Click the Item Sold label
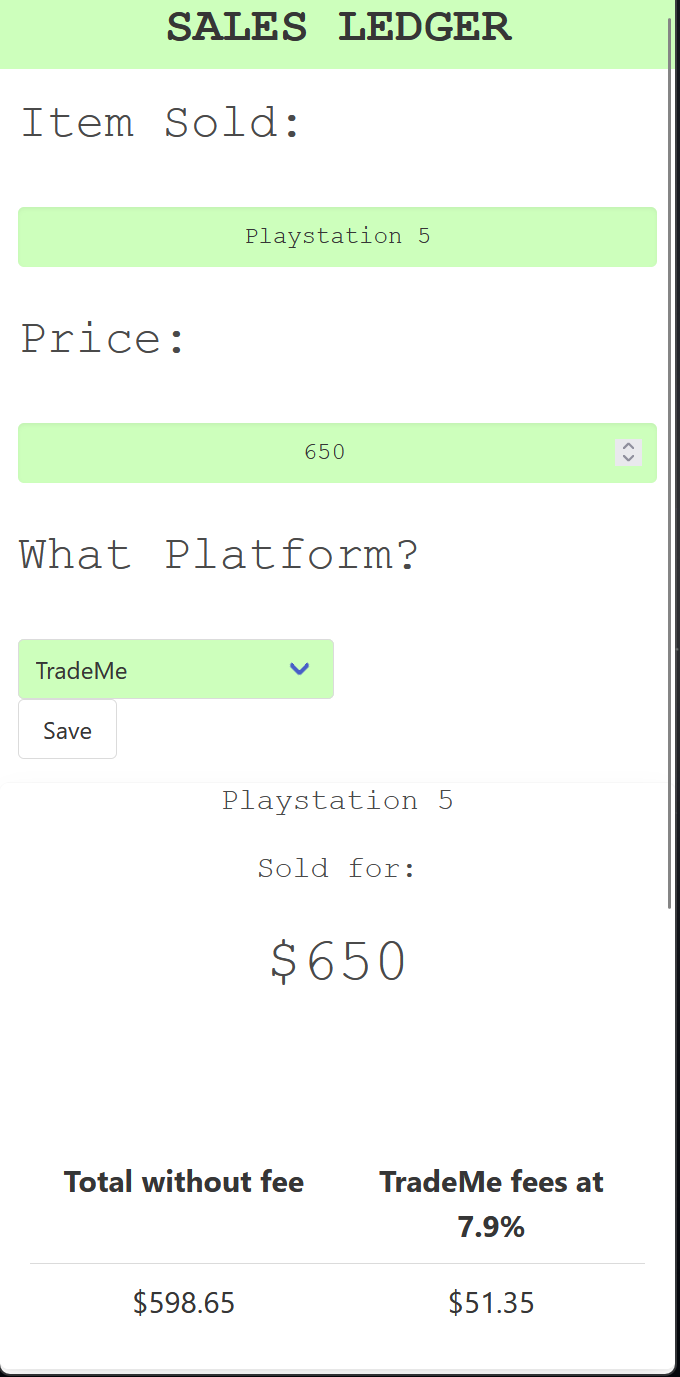Screen dimensions: 680x1377 pyautogui.click(x=161, y=123)
